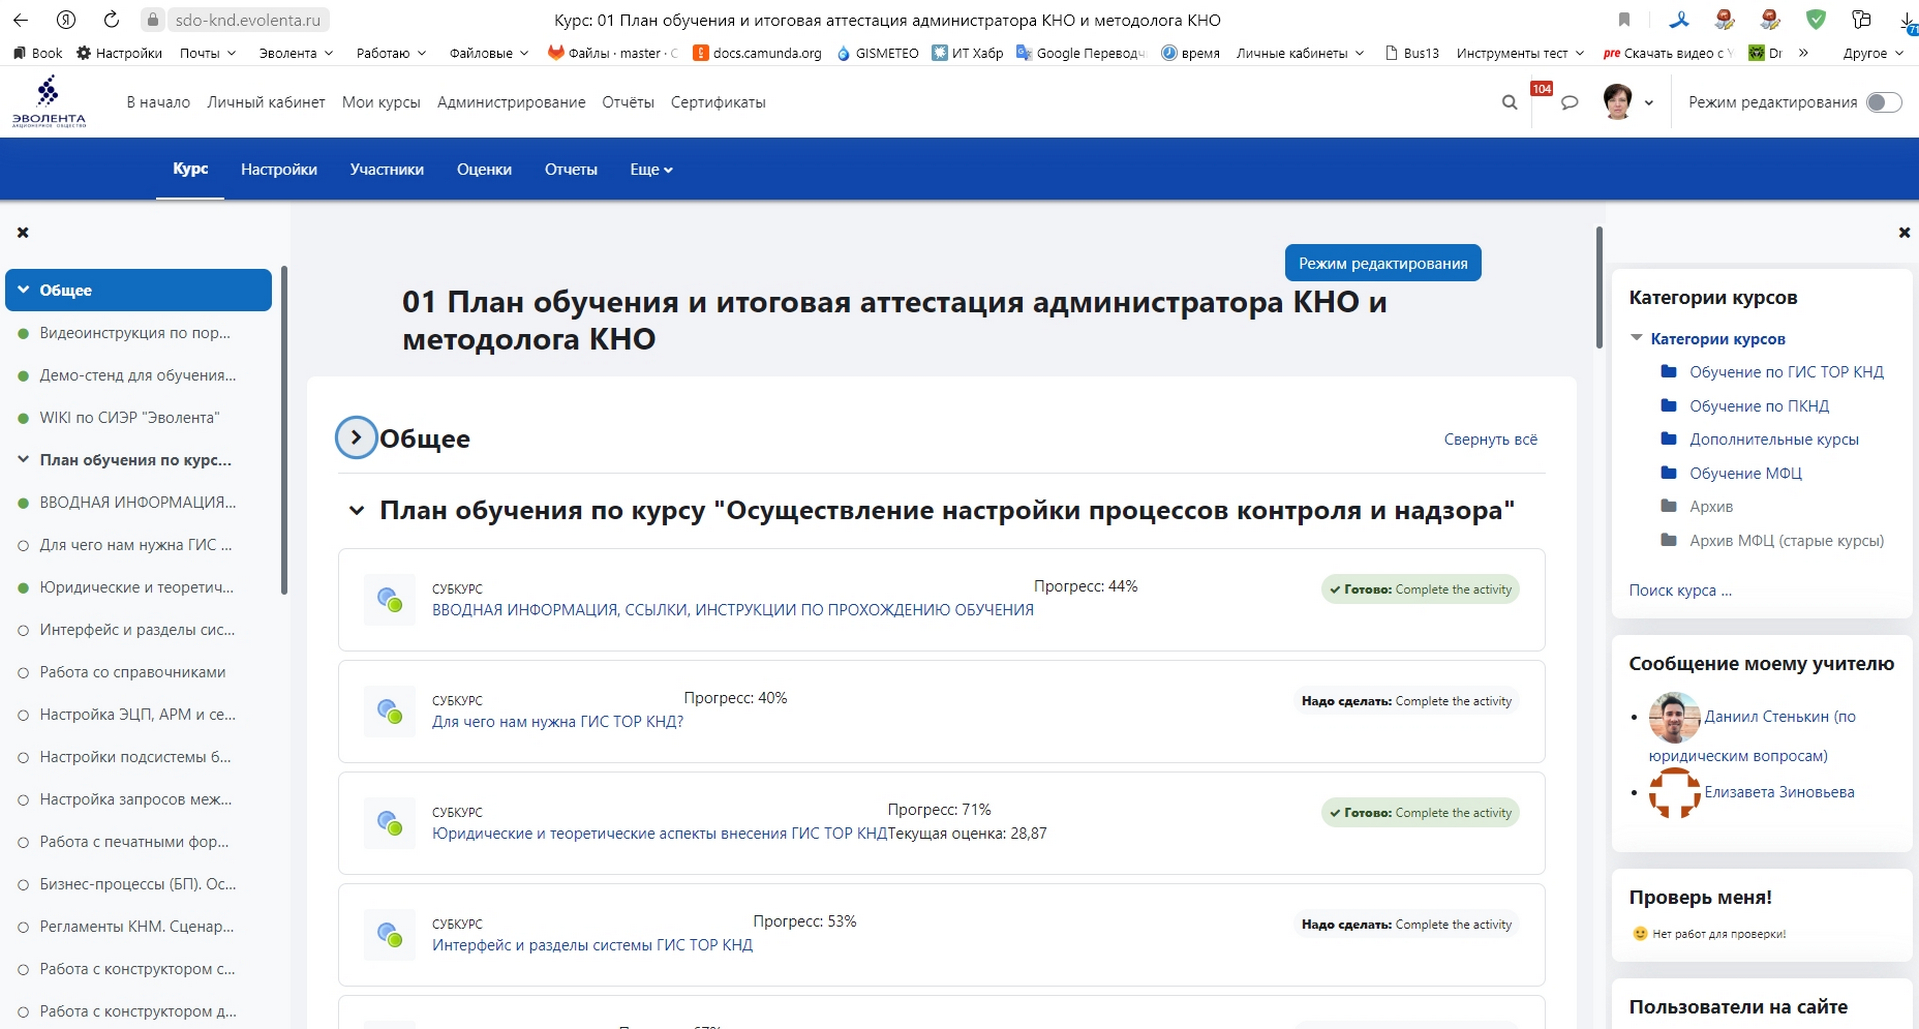The image size is (1919, 1029).
Task: Click the Поиск курса ... link
Action: point(1679,590)
